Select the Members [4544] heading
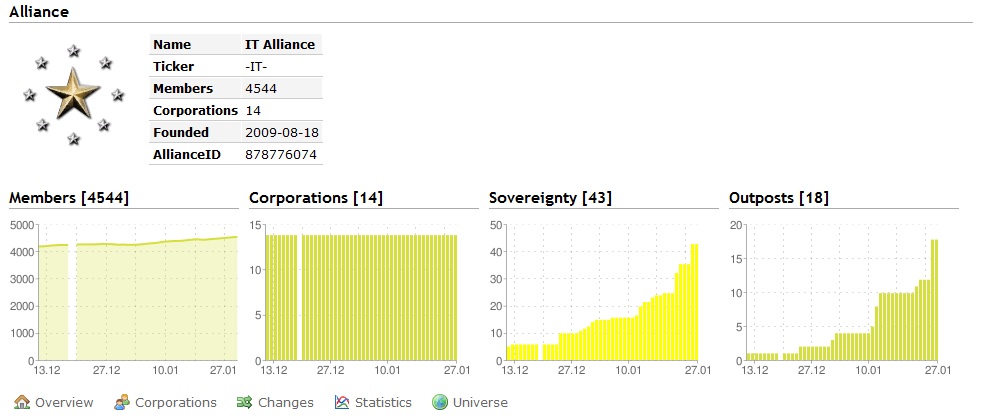 [69, 198]
